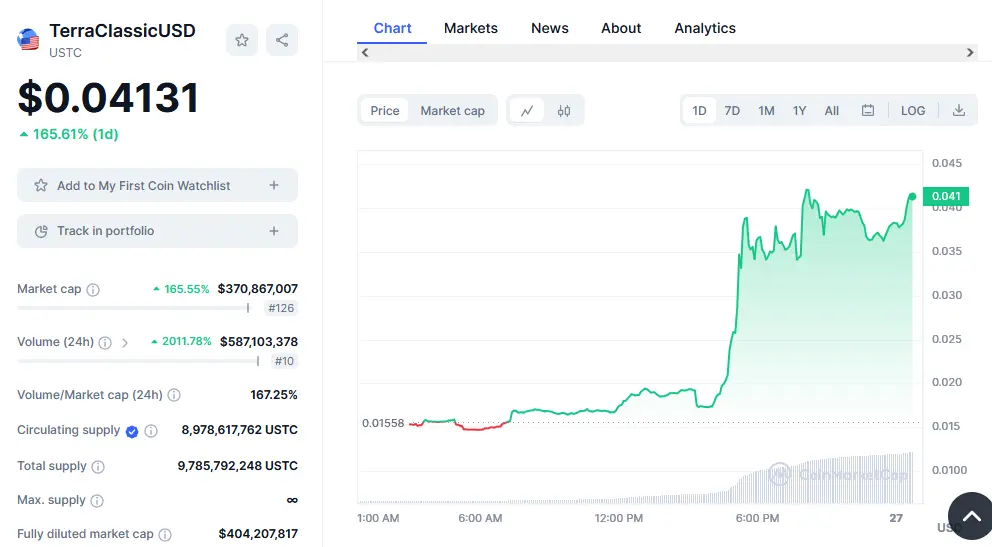Screen dimensions: 992x547
Task: Select the 7D time range
Action: [x=732, y=111]
